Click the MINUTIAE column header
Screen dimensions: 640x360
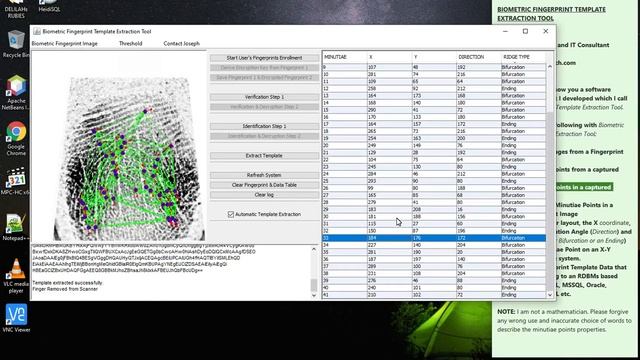point(344,57)
